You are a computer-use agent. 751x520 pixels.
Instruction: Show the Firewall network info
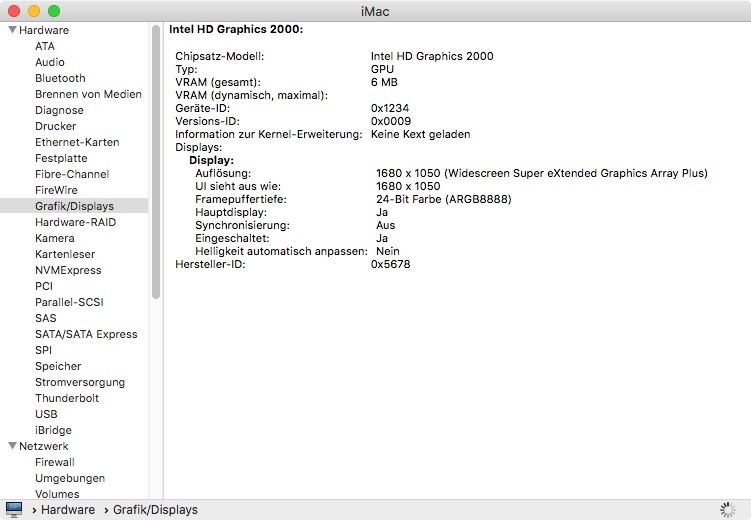pyautogui.click(x=55, y=462)
